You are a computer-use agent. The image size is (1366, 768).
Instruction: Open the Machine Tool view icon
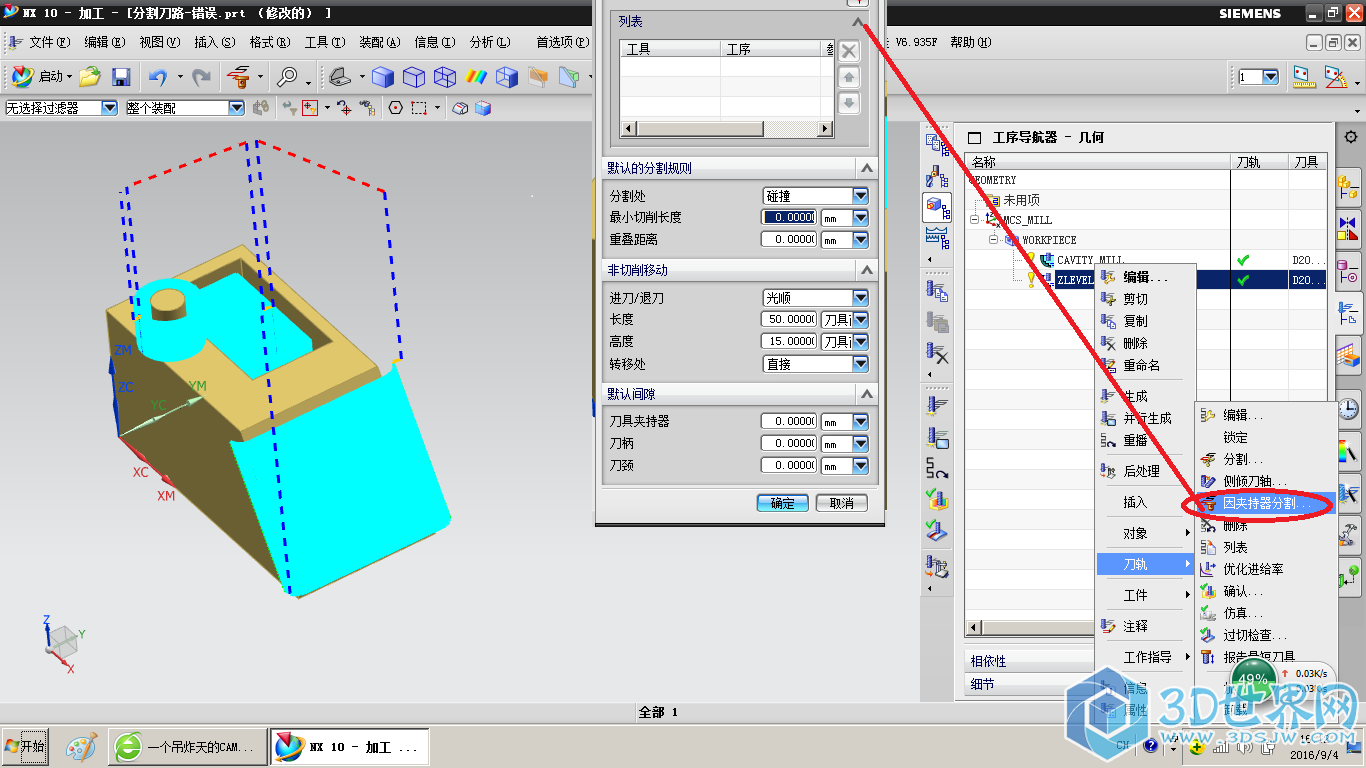pos(938,176)
